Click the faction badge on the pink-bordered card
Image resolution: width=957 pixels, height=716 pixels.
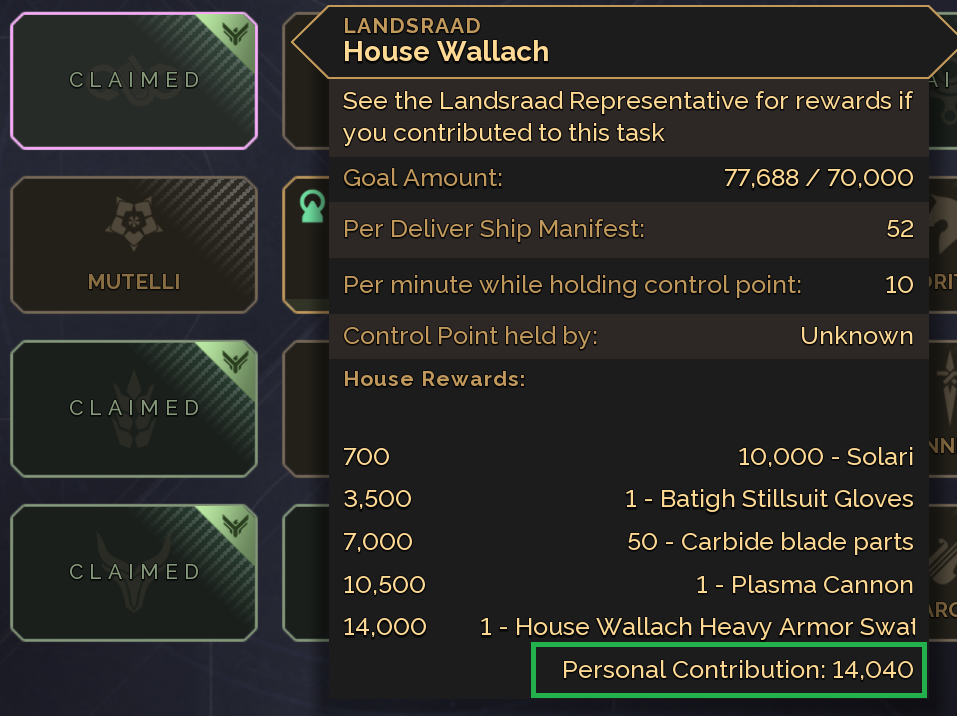tap(237, 35)
